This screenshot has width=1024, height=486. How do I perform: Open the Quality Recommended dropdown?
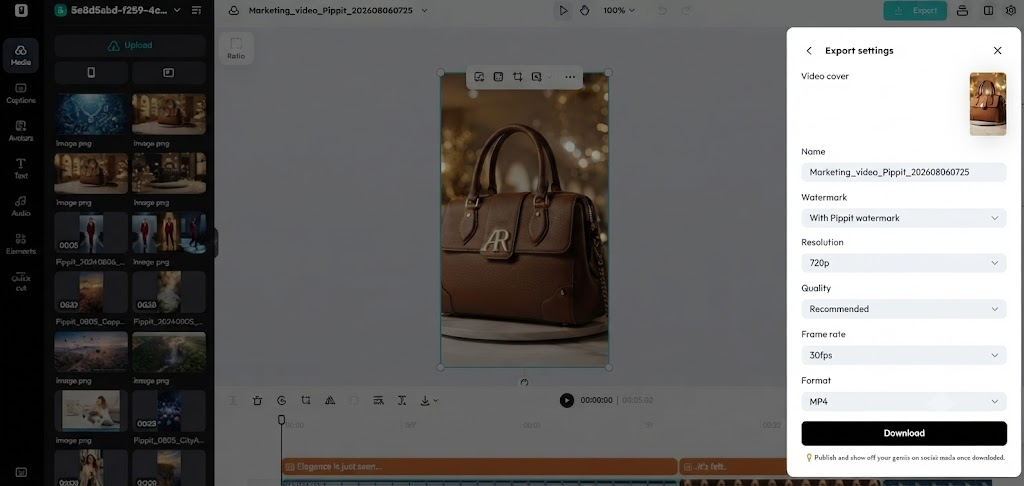pos(904,309)
